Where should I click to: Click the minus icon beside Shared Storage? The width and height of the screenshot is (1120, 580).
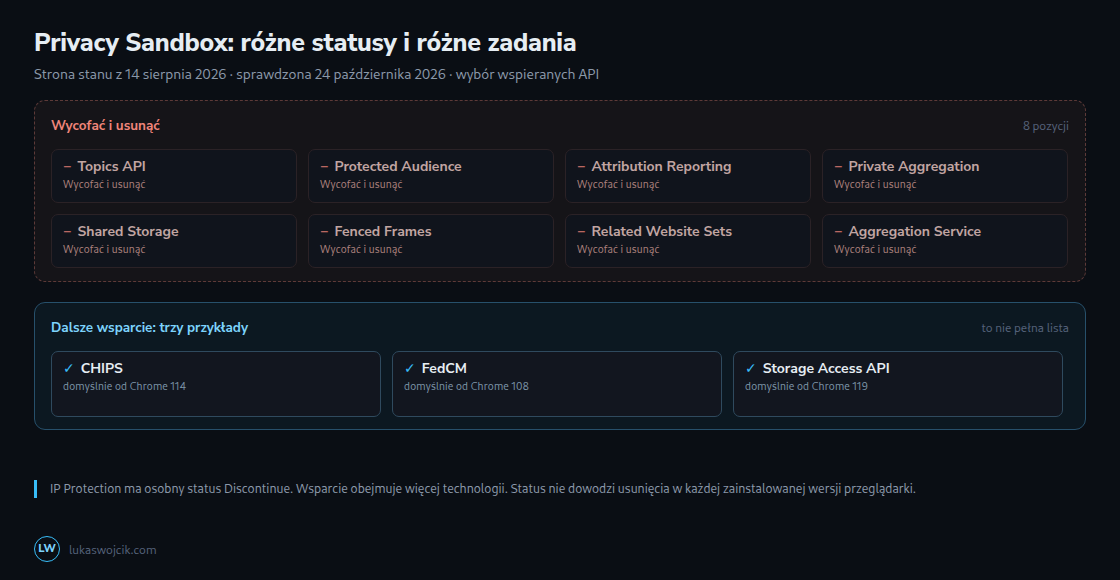coord(67,231)
